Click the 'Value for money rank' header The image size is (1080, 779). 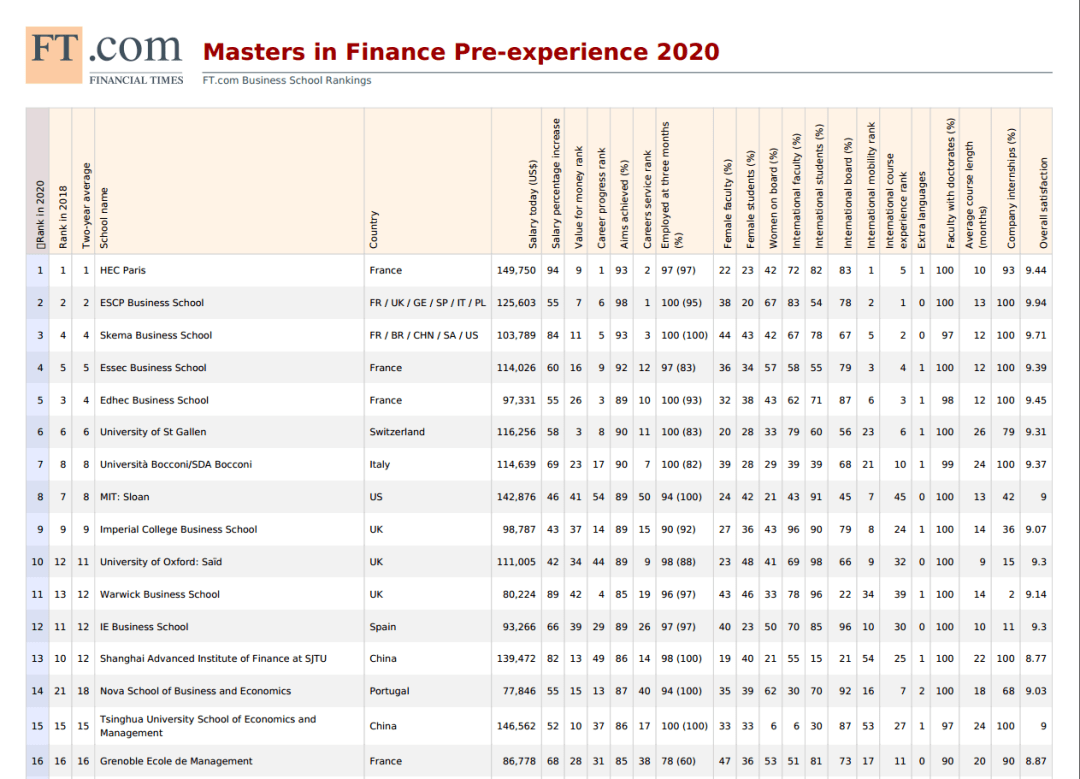[579, 197]
